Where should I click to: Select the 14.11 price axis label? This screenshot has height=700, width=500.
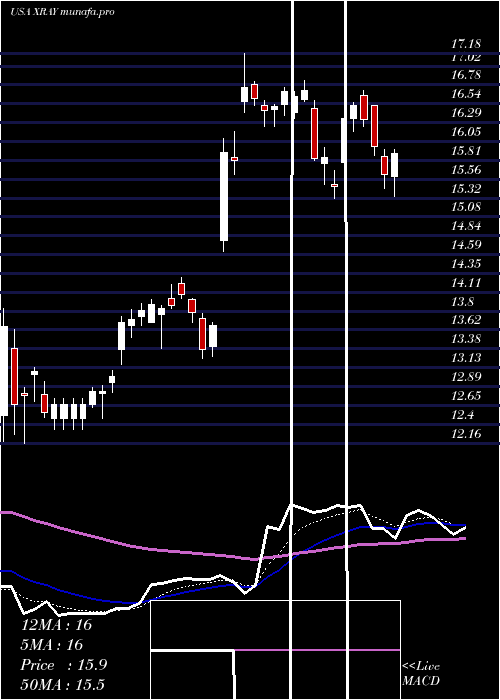click(x=466, y=282)
